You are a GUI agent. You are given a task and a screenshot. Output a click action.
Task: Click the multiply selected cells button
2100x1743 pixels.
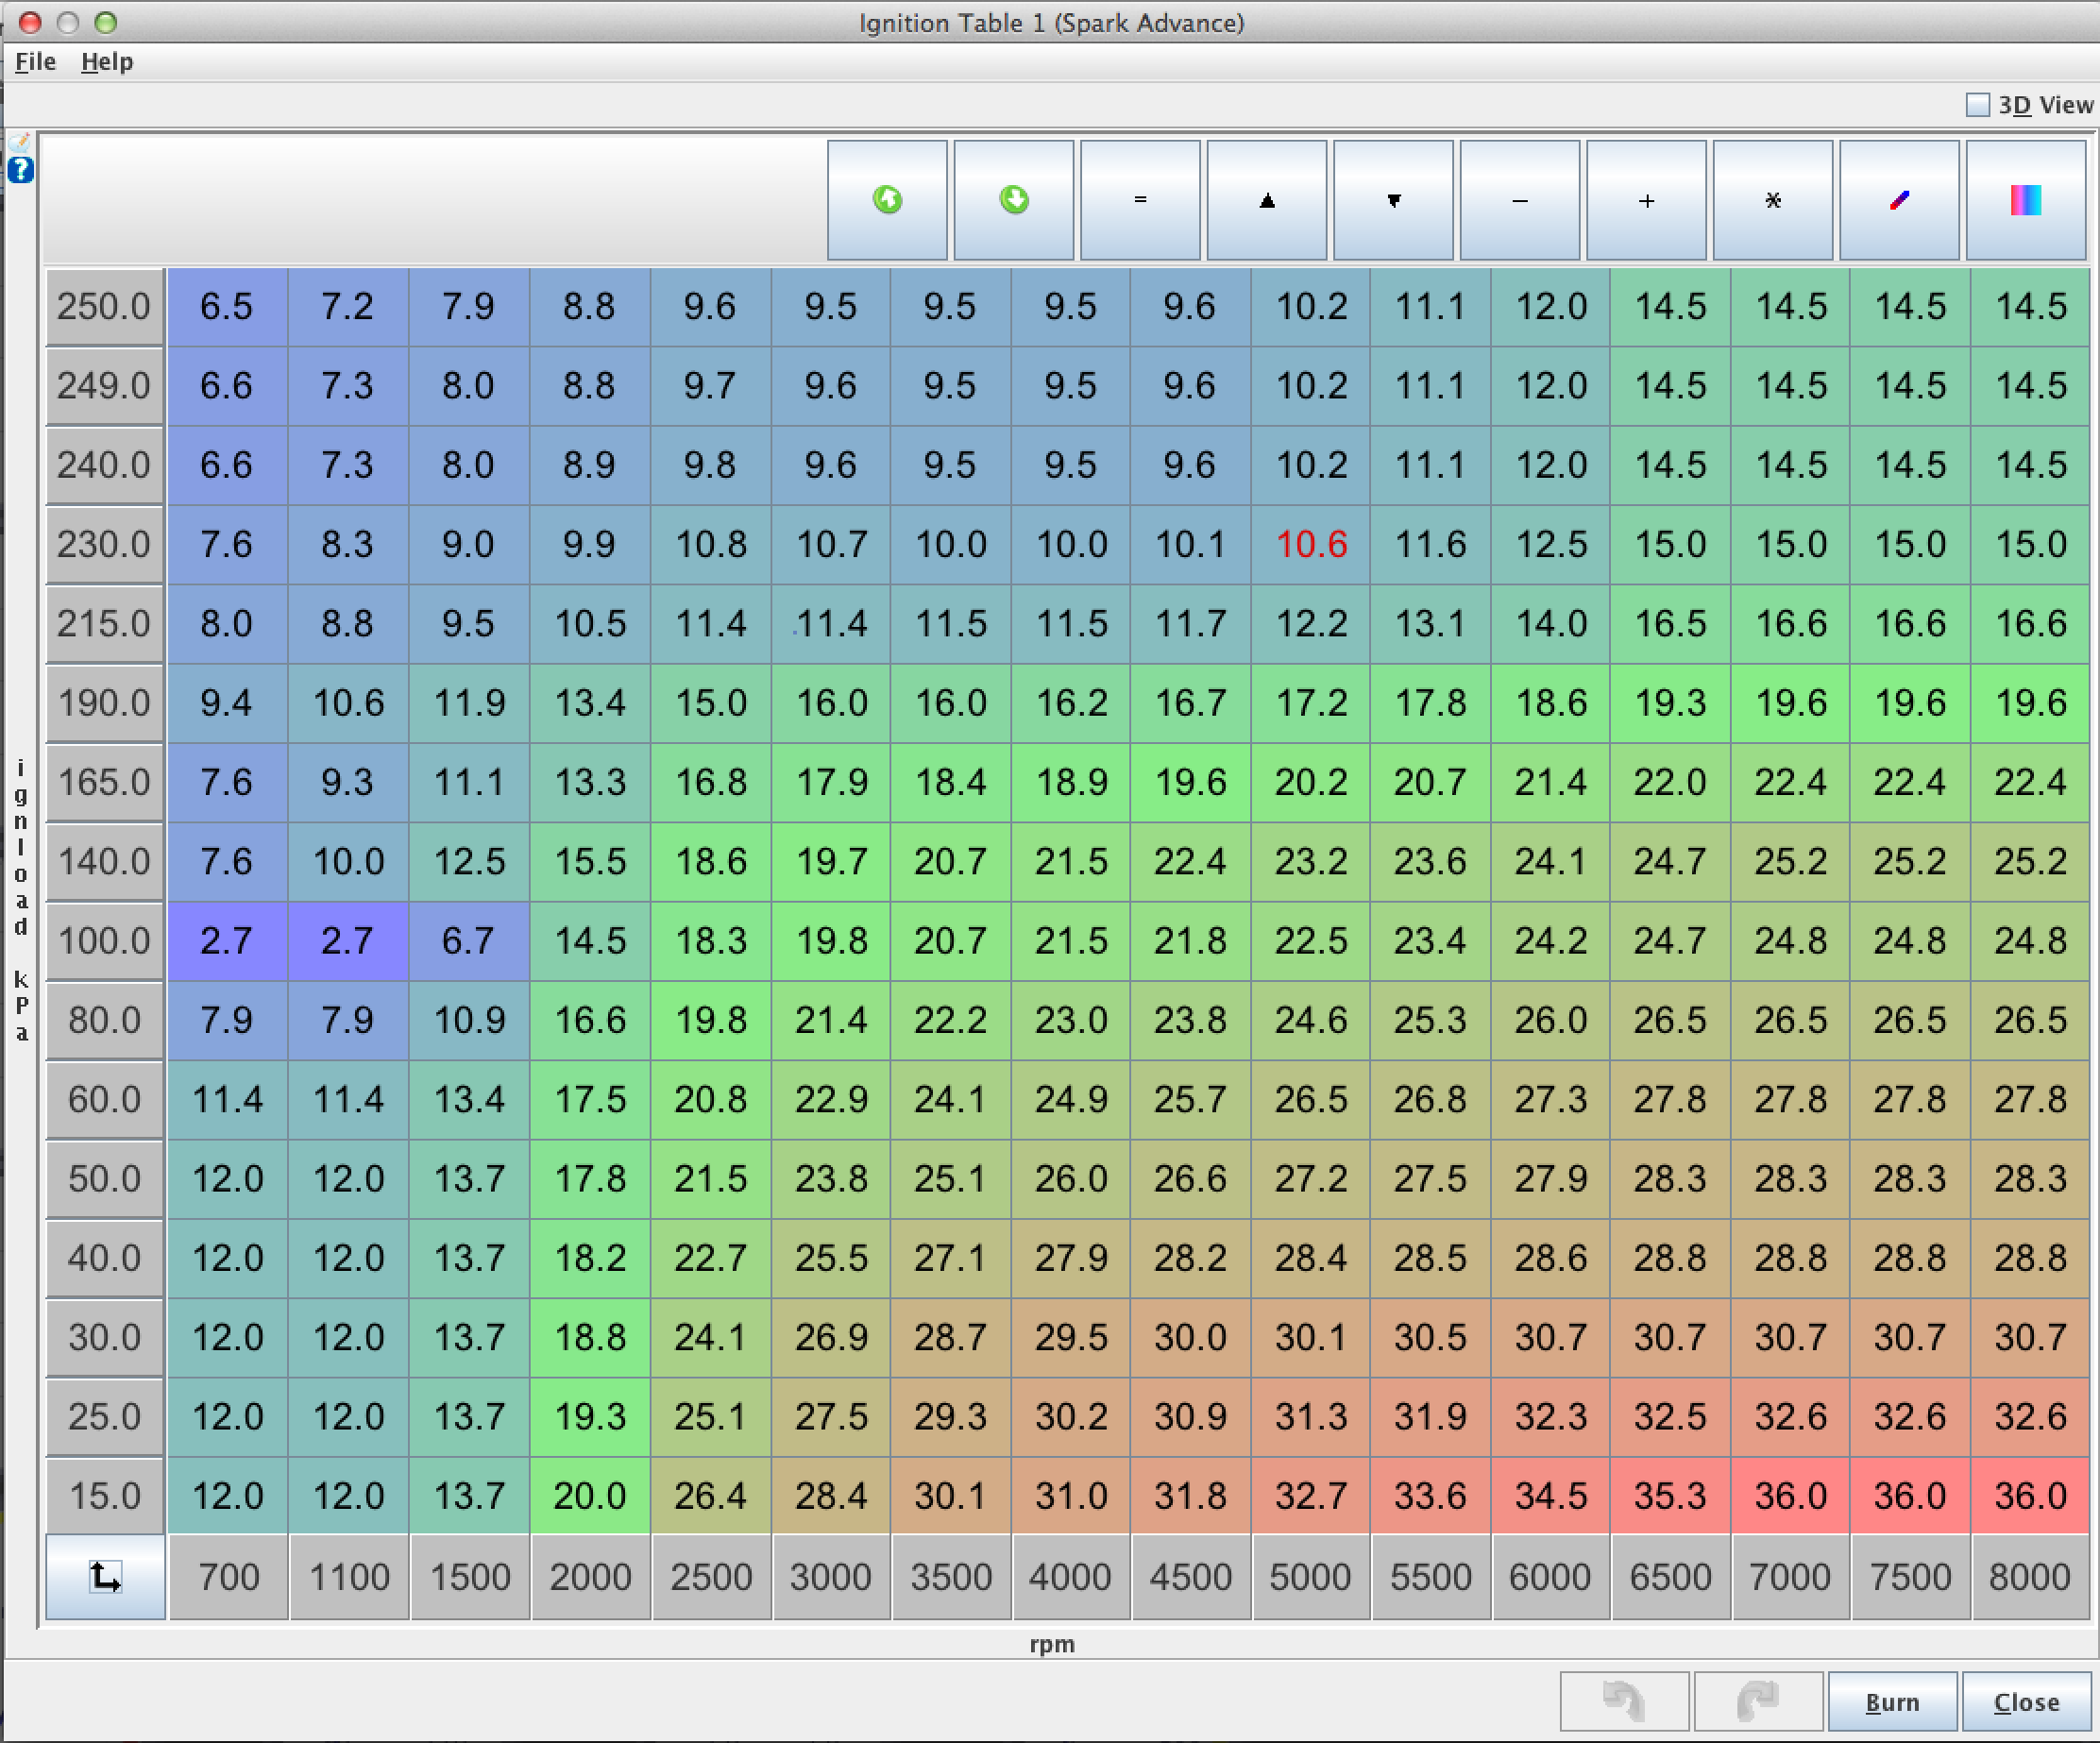point(1773,200)
